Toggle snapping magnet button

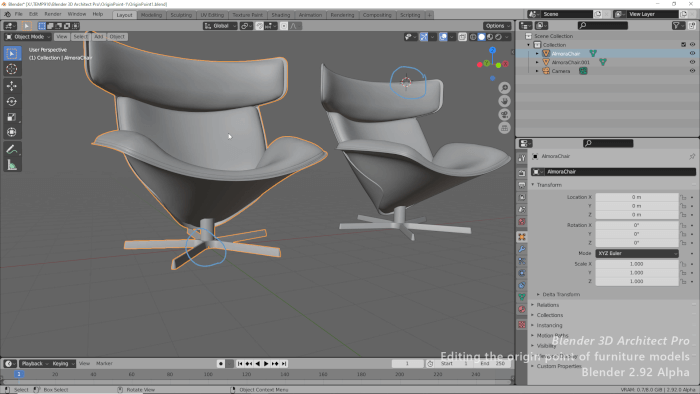tap(259, 26)
